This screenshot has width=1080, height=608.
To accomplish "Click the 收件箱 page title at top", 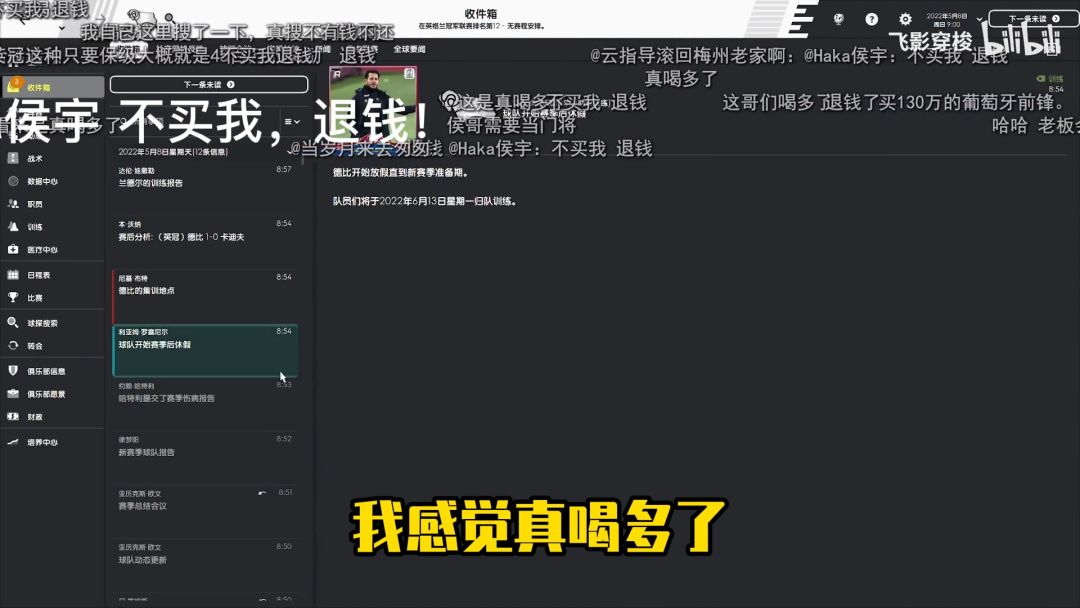I will (481, 13).
